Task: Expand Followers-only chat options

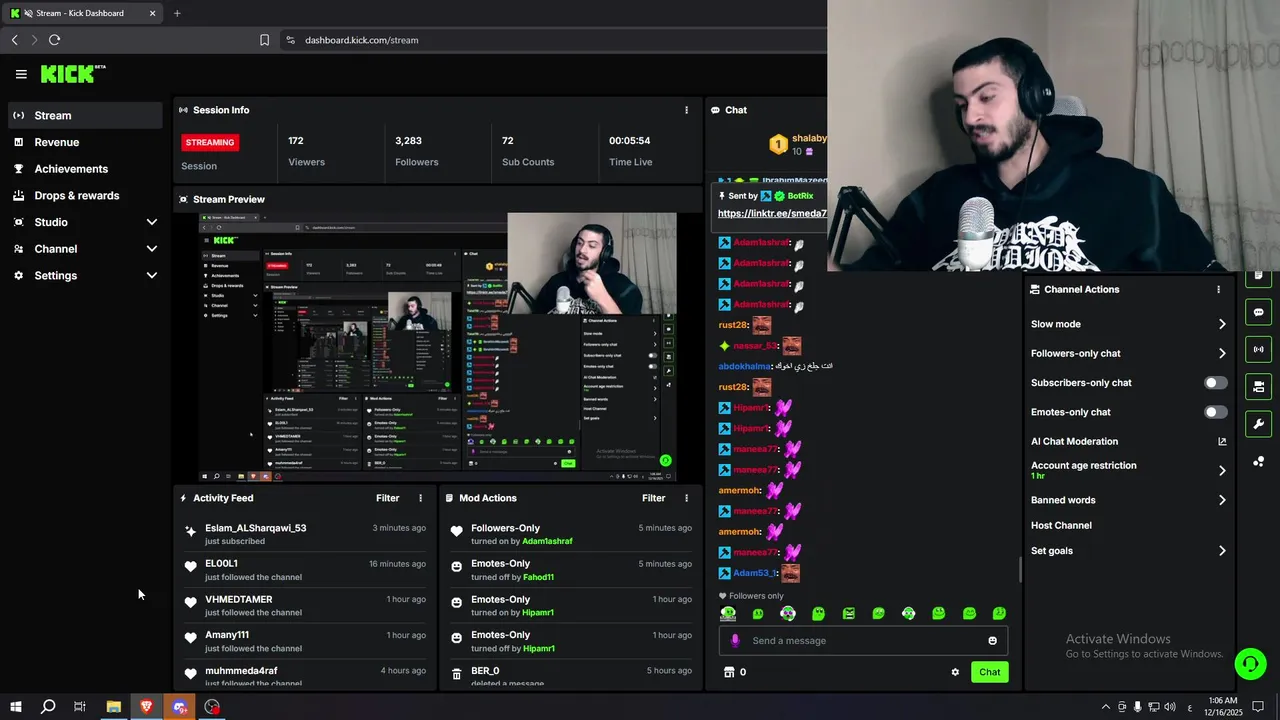Action: (x=1128, y=353)
